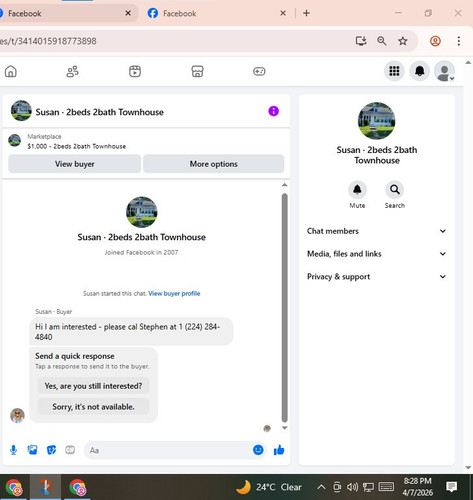Viewport: 473px width, 500px height.
Task: Click chat scroll up arrow
Action: [x=284, y=185]
